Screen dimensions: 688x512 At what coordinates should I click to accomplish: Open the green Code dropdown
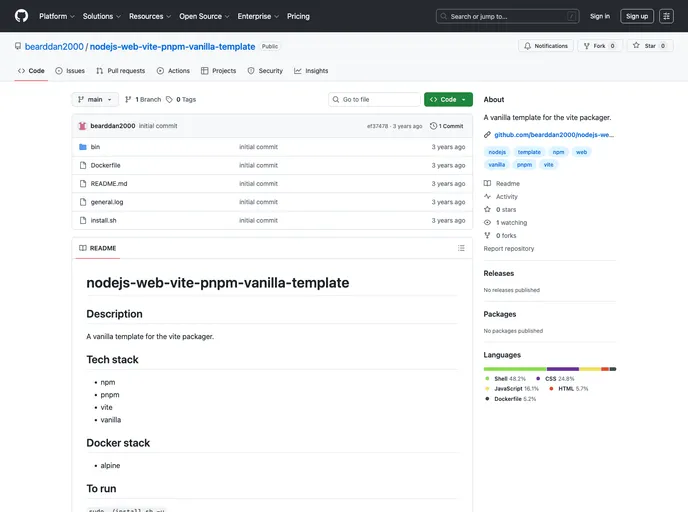[x=448, y=100]
